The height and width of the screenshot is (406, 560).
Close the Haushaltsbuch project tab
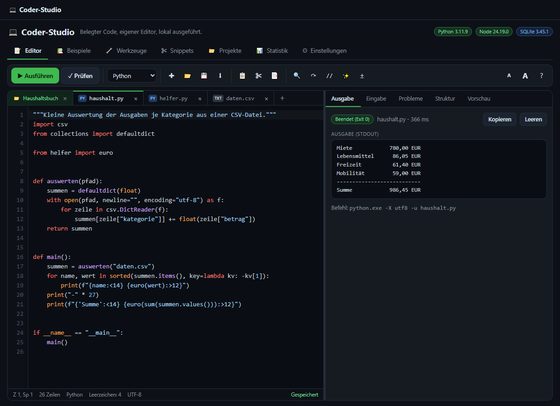click(x=65, y=99)
